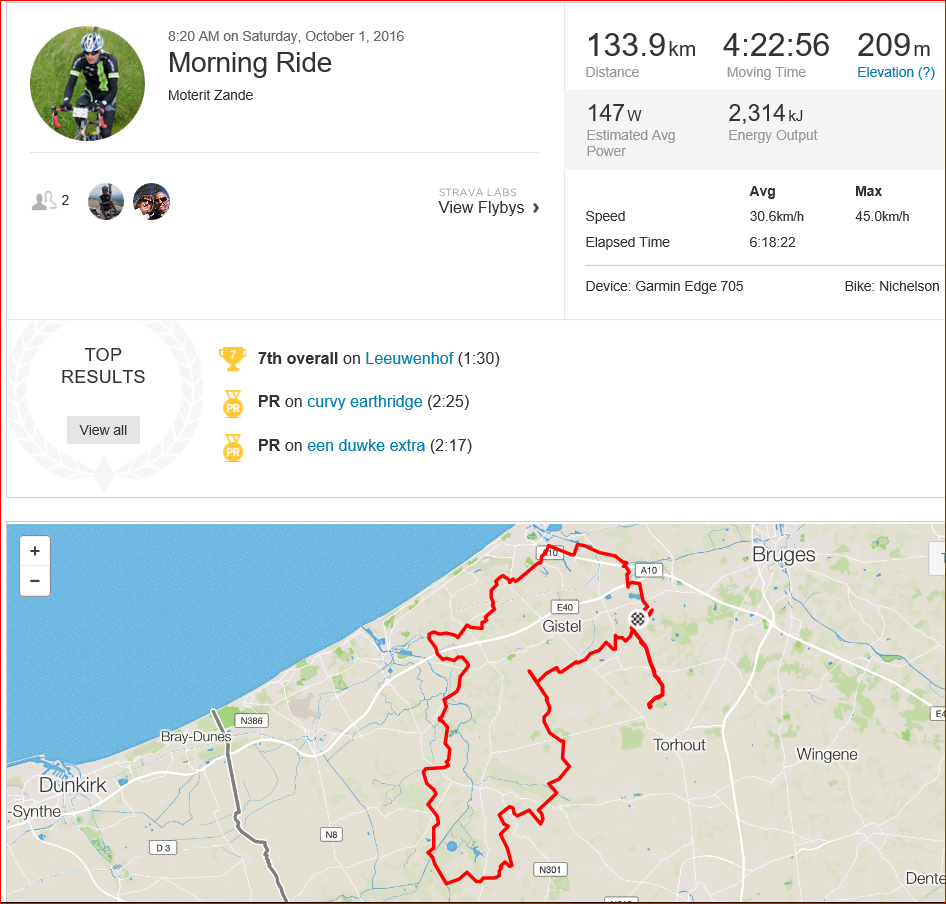This screenshot has width=946, height=904.
Task: Click the Moterit Zande athlete name
Action: tap(211, 95)
